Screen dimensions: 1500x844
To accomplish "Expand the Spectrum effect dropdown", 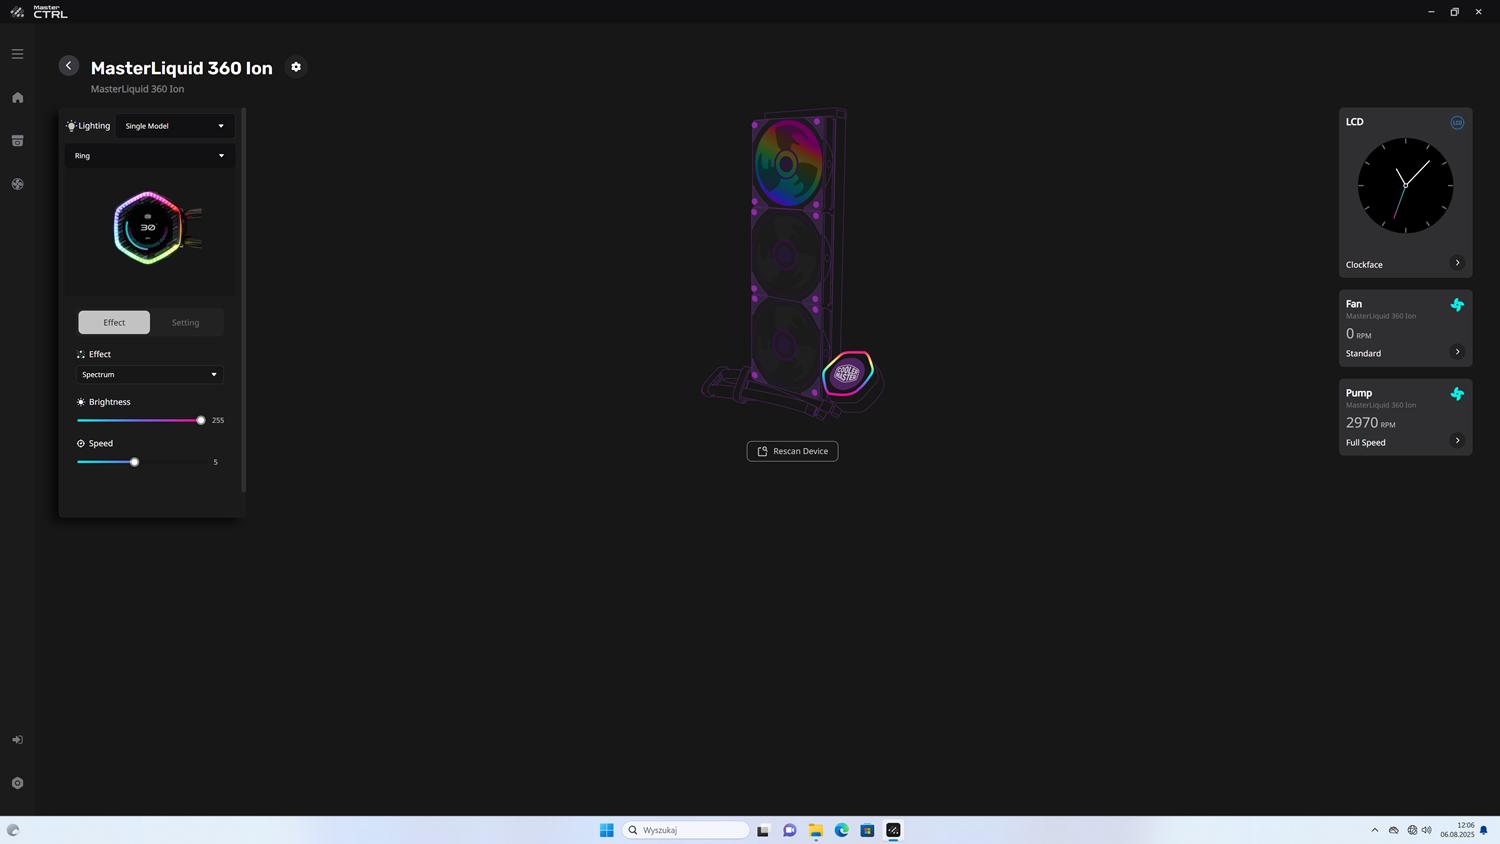I will [x=149, y=375].
